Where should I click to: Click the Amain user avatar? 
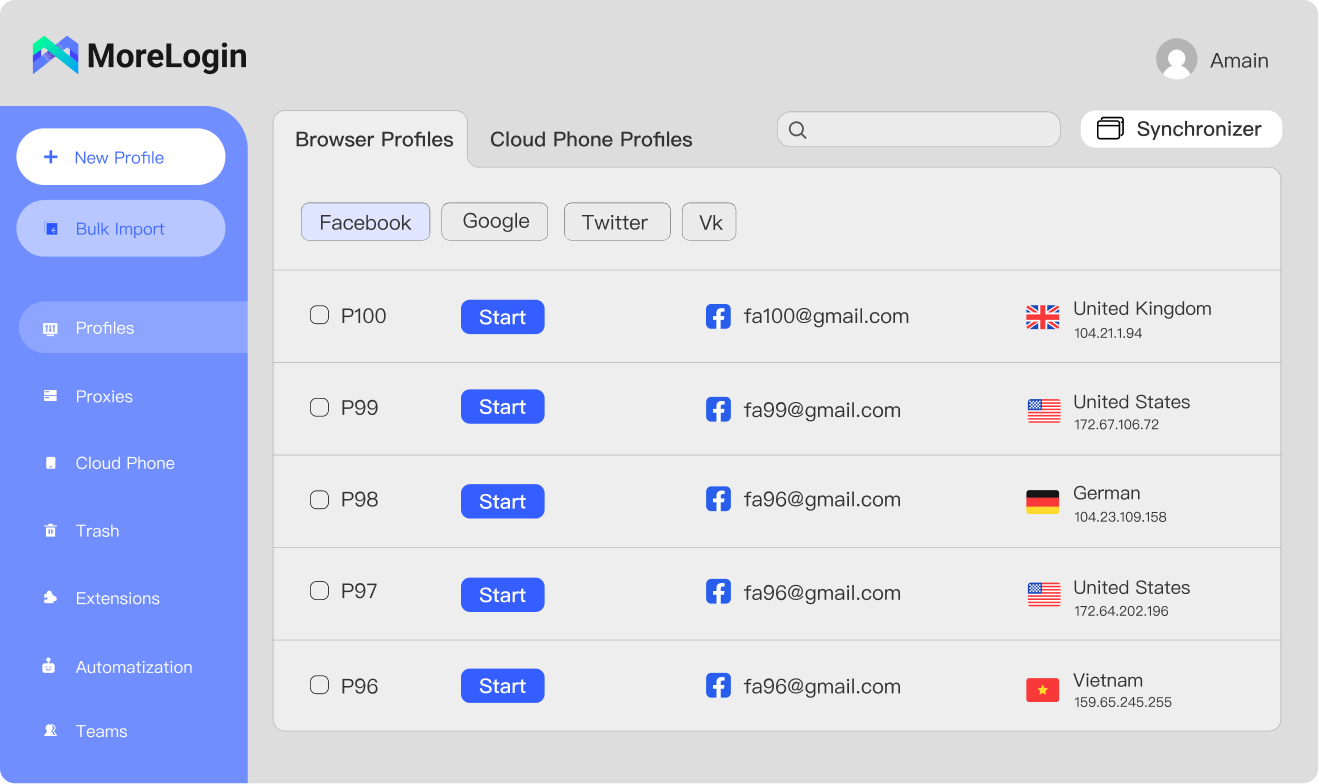(1176, 59)
